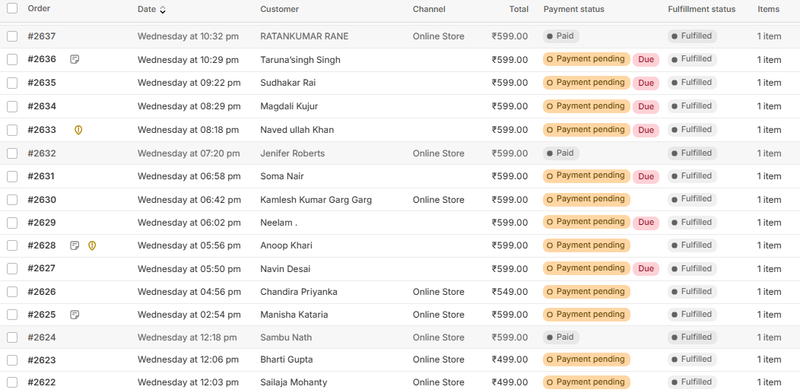Click the Paid badge on order #2637
The image size is (800, 392).
(561, 36)
